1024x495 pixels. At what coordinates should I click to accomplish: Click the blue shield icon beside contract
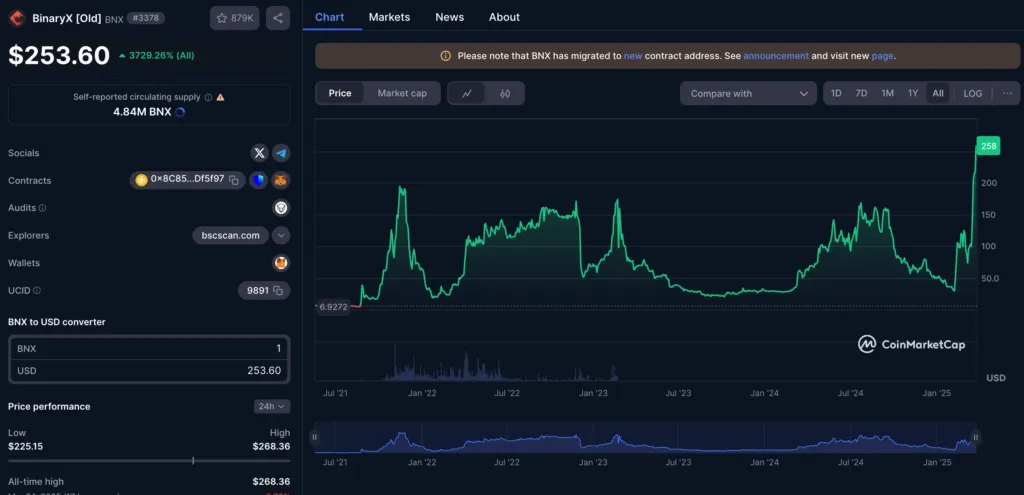click(x=259, y=180)
